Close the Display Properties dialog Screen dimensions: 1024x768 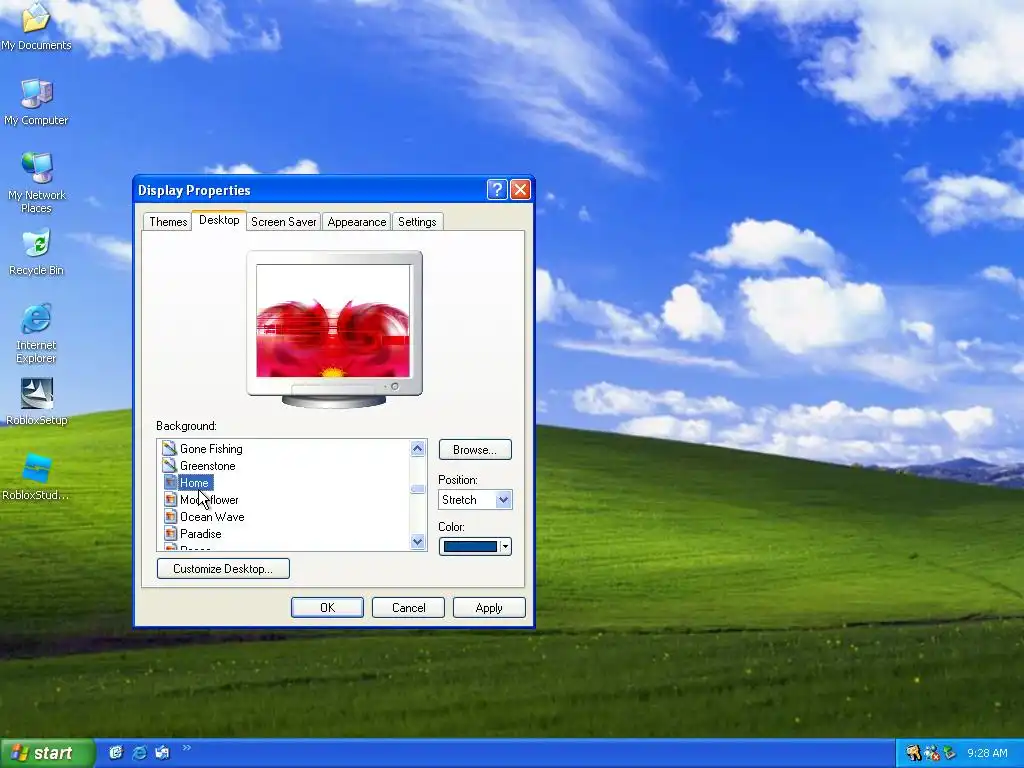click(x=520, y=190)
